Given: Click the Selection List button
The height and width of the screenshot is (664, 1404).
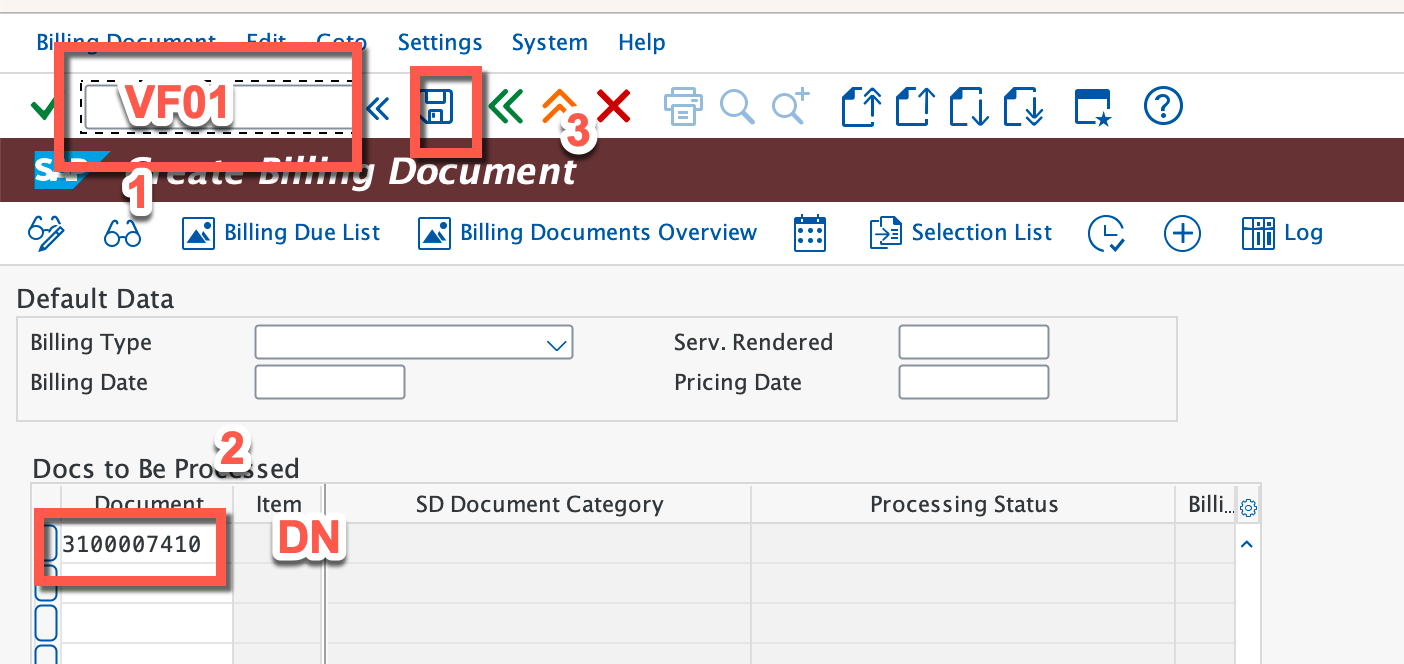Looking at the screenshot, I should [x=961, y=233].
